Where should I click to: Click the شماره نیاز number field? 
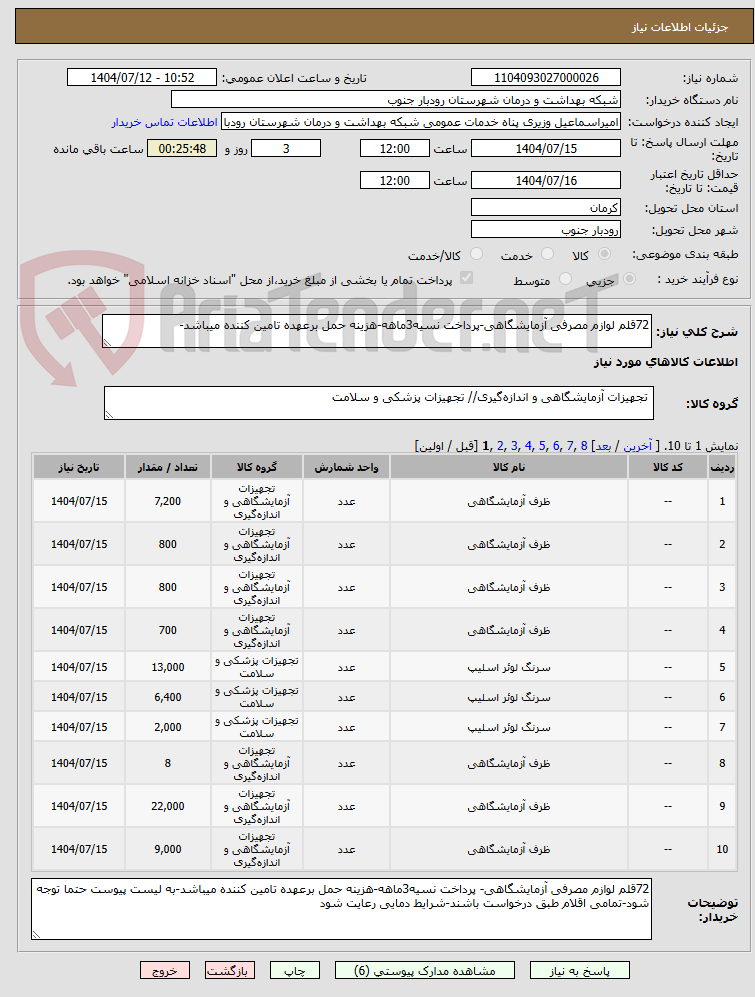[546, 78]
